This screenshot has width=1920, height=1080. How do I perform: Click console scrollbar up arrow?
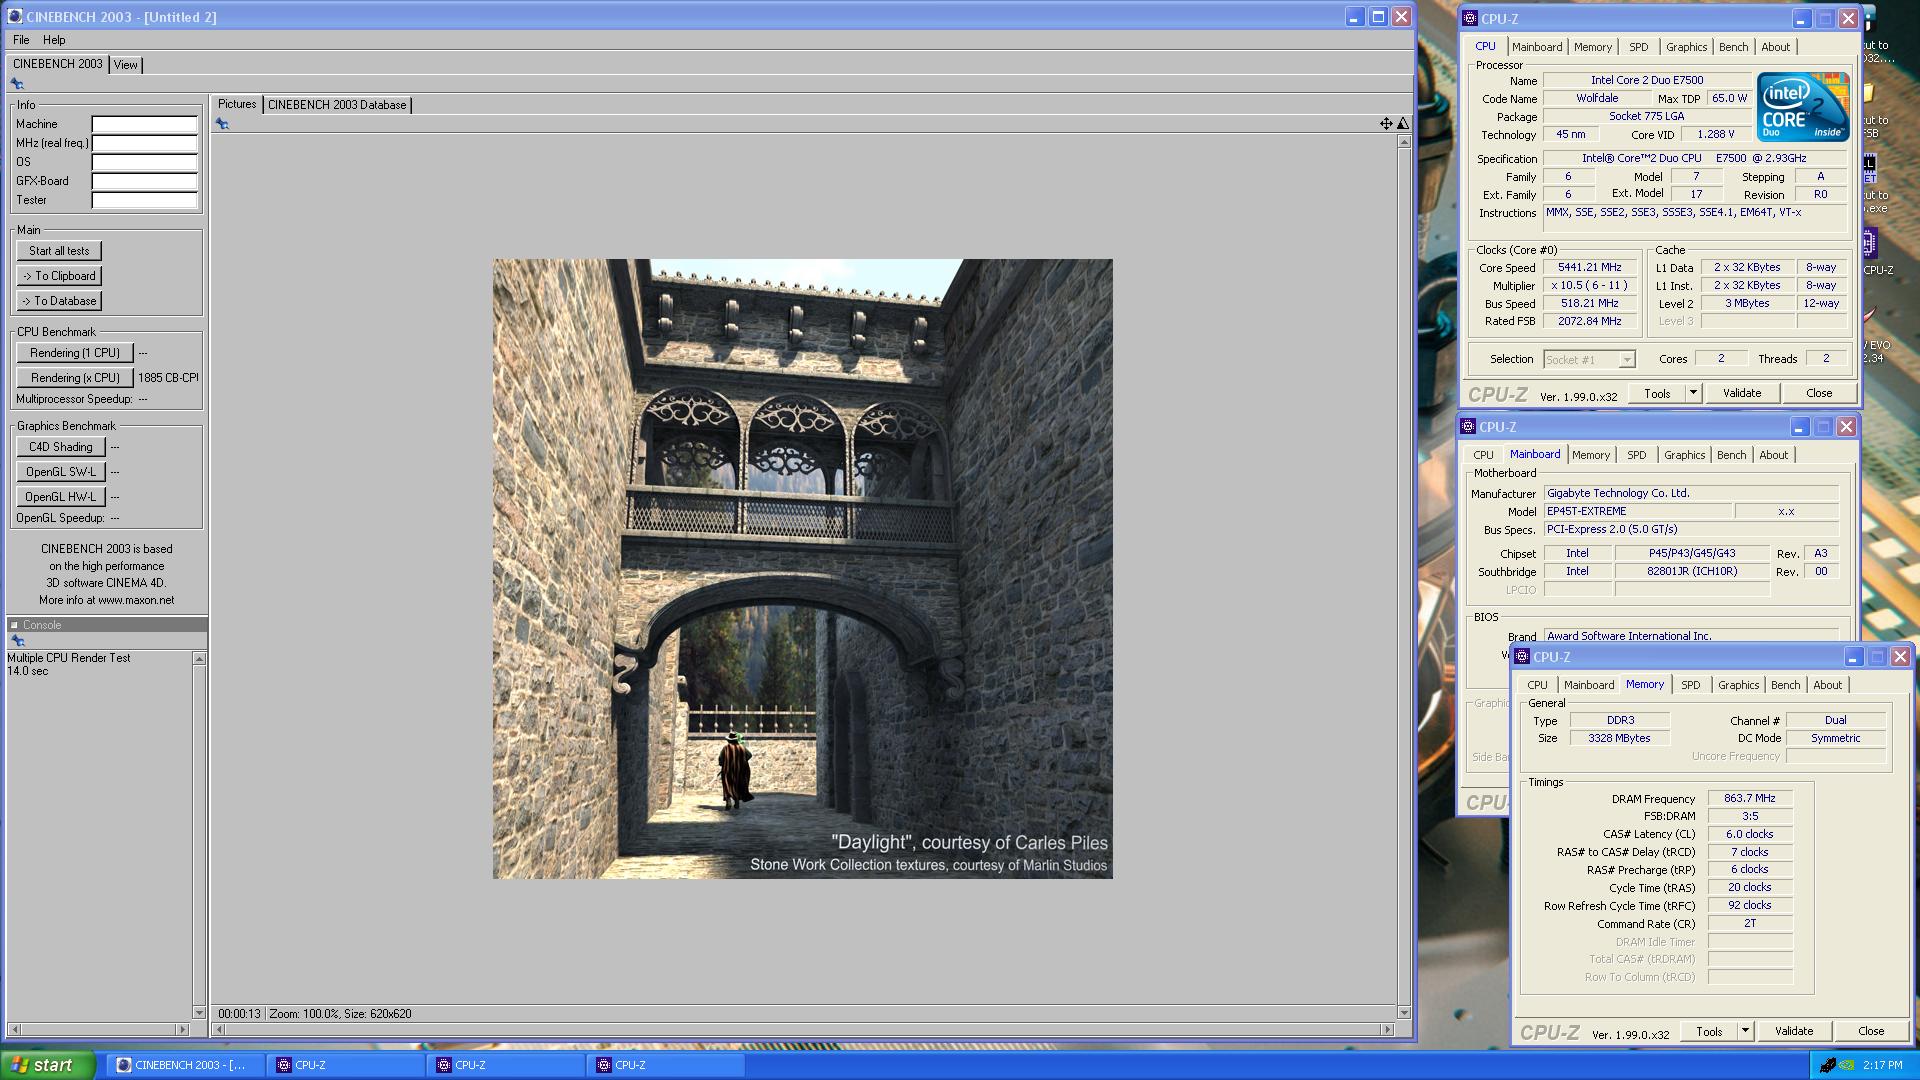pyautogui.click(x=199, y=659)
